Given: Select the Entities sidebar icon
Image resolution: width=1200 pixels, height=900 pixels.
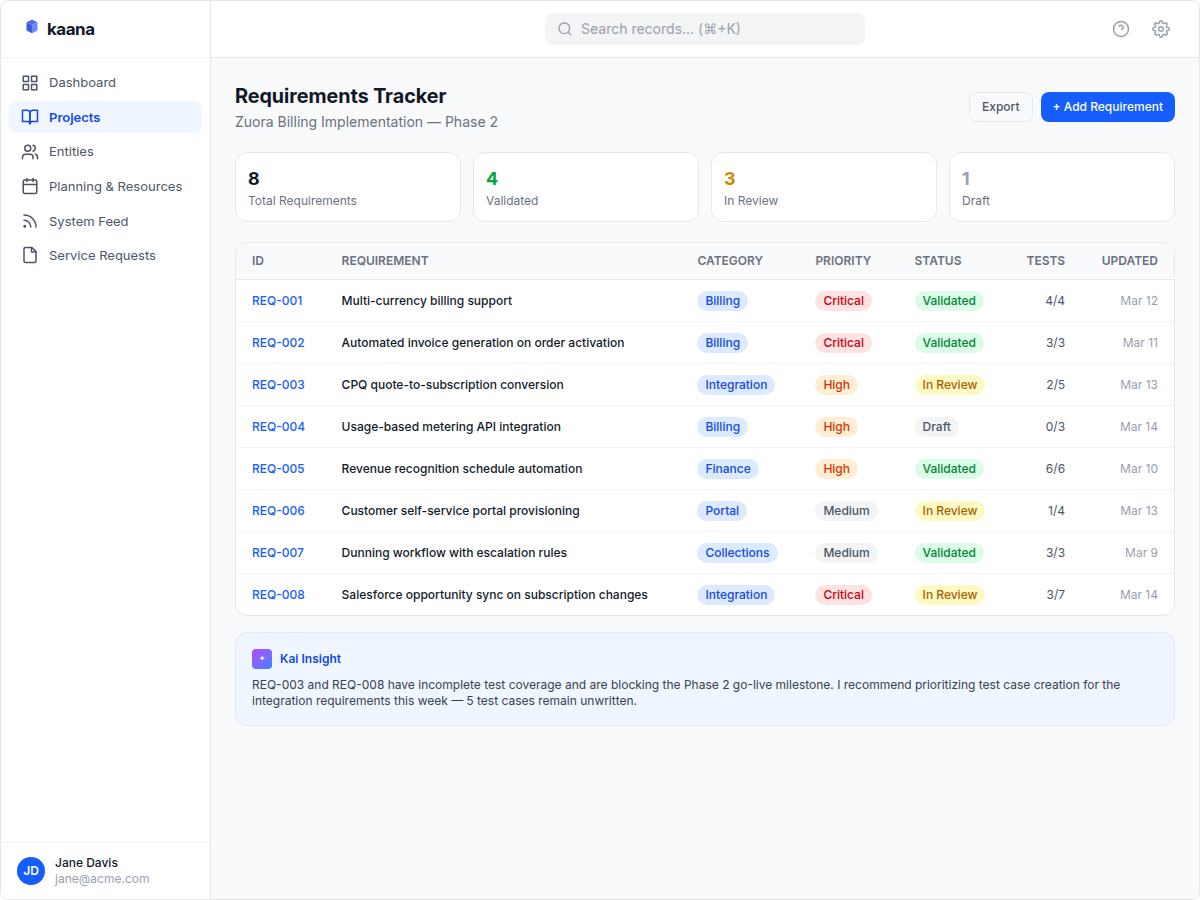Looking at the screenshot, I should [30, 151].
